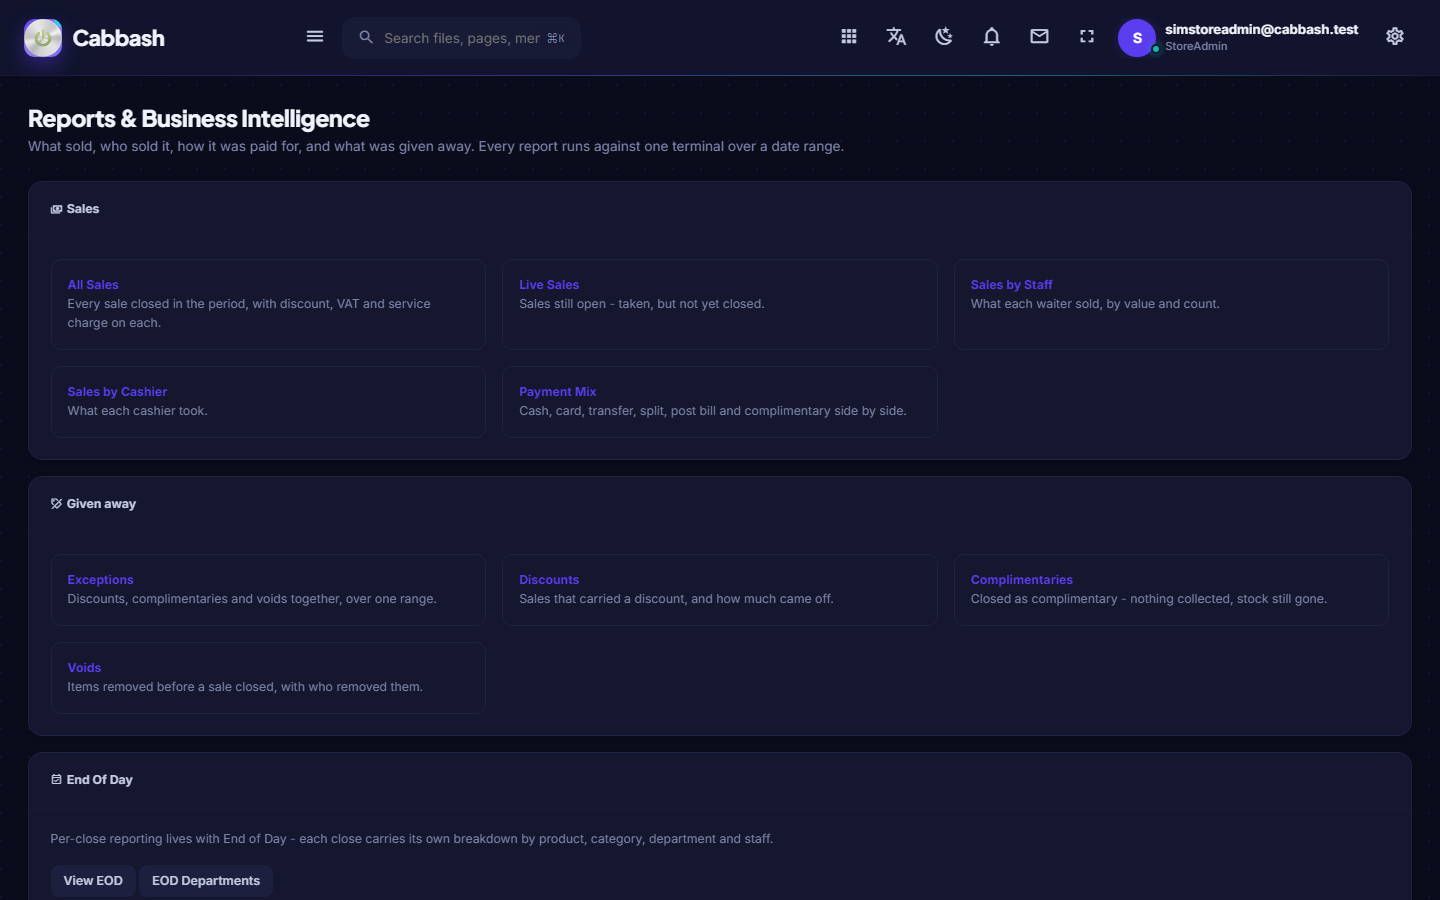1440x900 pixels.
Task: Click the 'What each waiter sold' description
Action: 1095,304
